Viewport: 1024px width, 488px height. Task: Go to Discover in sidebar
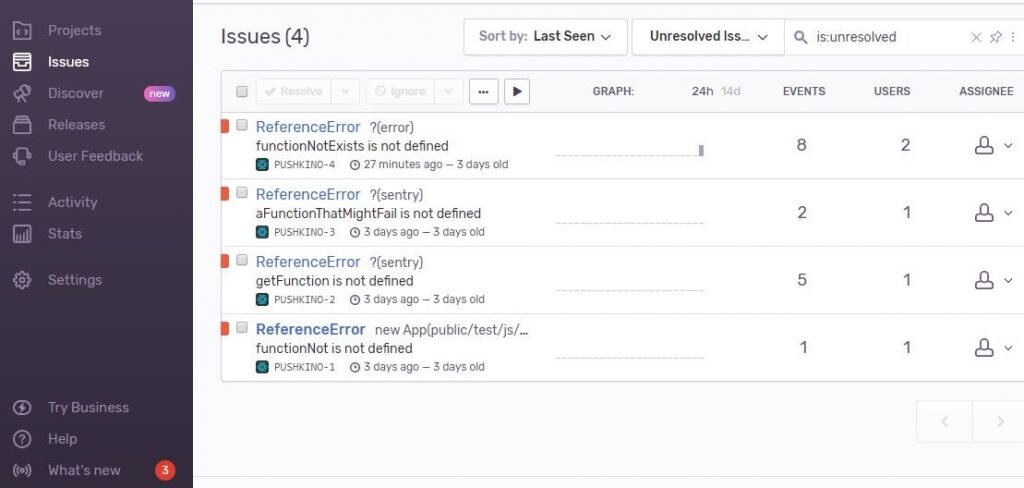(x=75, y=93)
